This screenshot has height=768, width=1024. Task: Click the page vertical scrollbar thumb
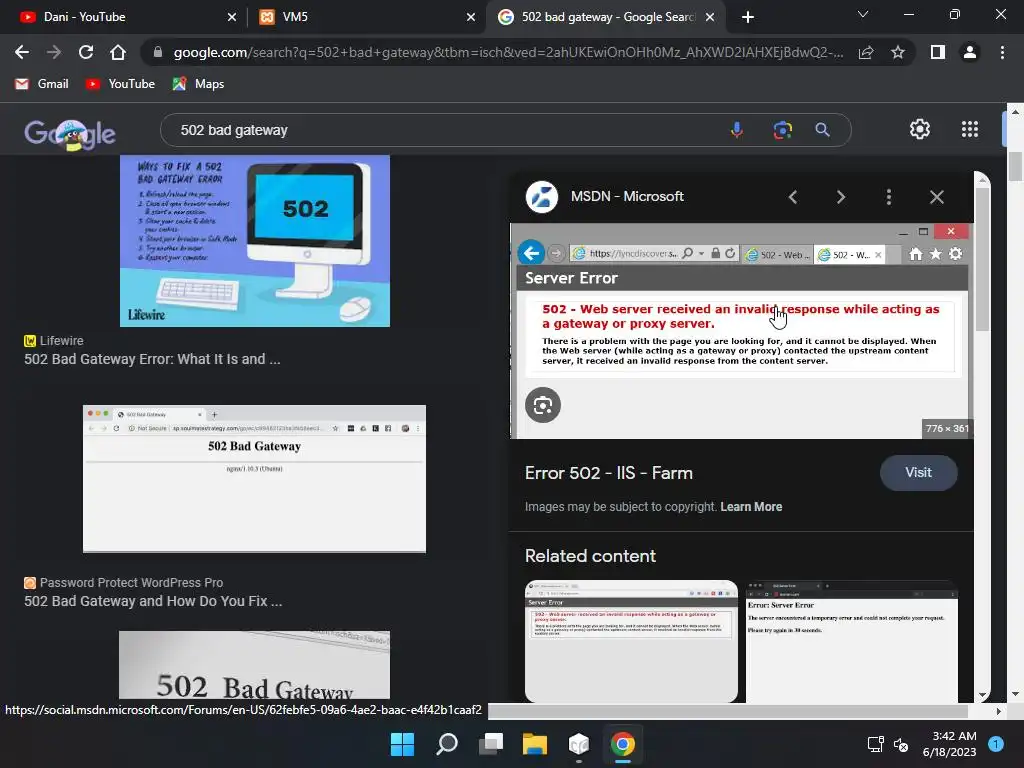coord(1014,166)
